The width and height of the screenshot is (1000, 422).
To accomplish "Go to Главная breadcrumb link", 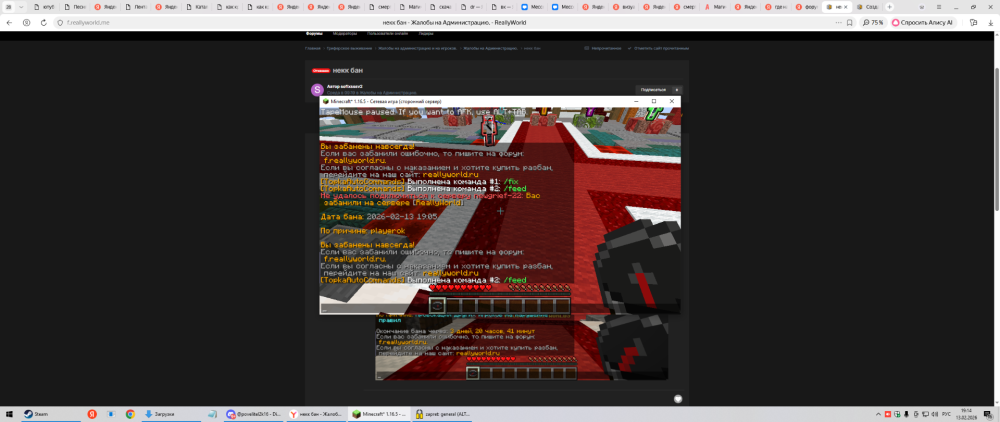I will coord(312,48).
